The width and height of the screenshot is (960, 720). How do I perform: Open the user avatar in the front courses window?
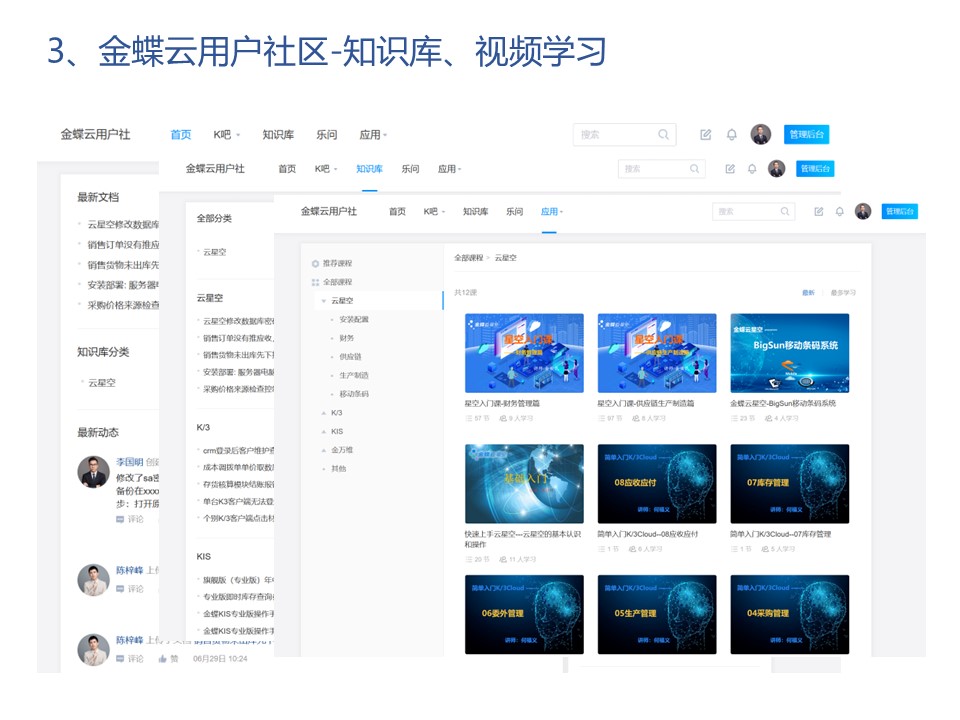[x=863, y=212]
